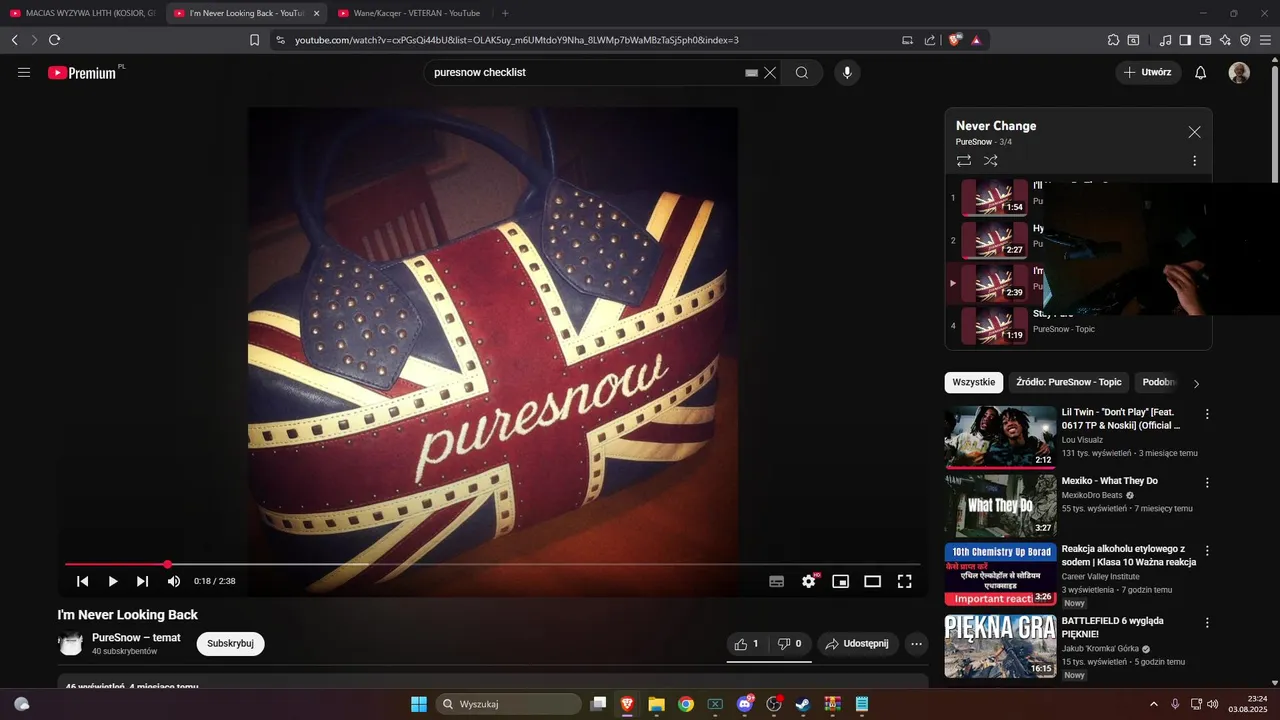Viewport: 1280px width, 720px height.
Task: Open player settings gear
Action: click(x=809, y=581)
